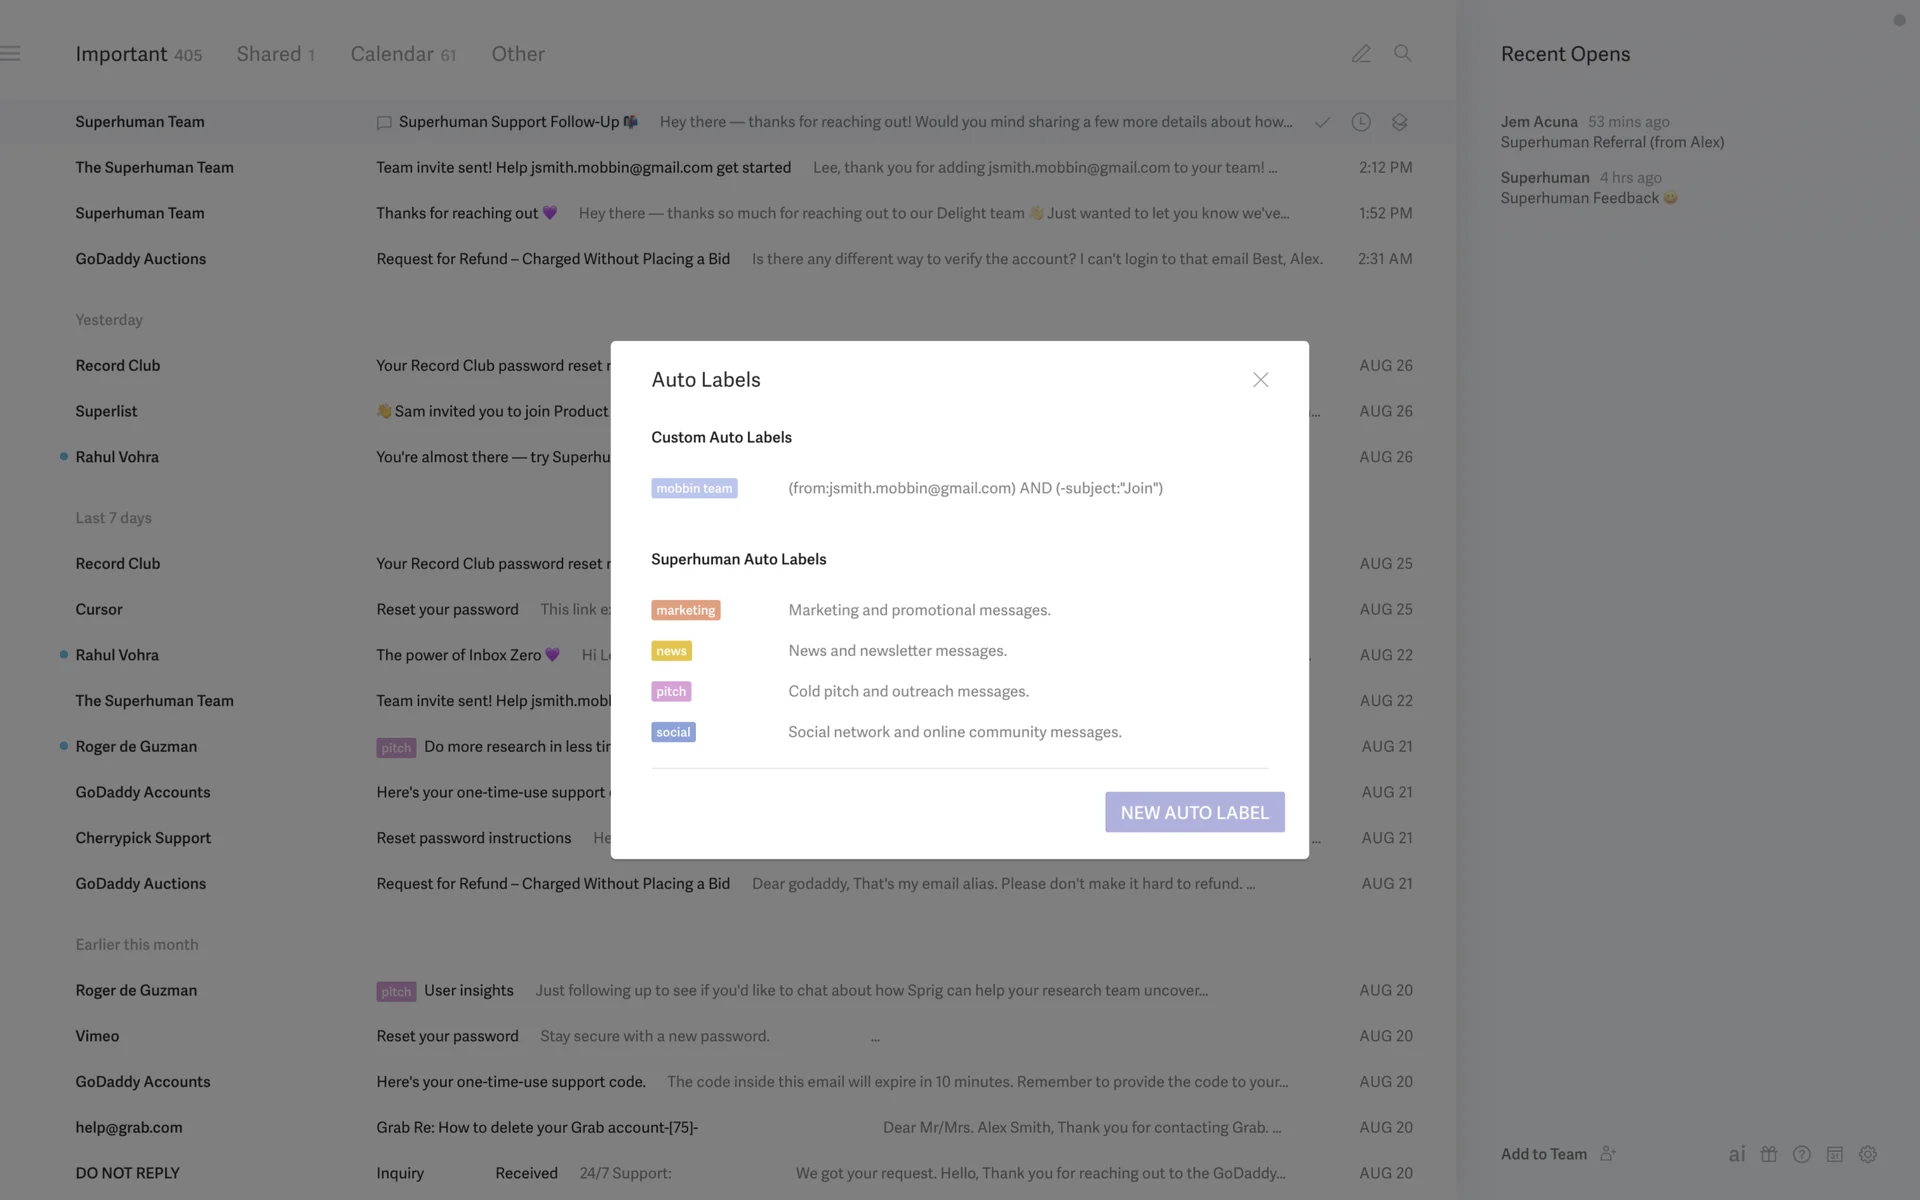The height and width of the screenshot is (1200, 1920).
Task: Click the social auto label chip
Action: [x=673, y=732]
